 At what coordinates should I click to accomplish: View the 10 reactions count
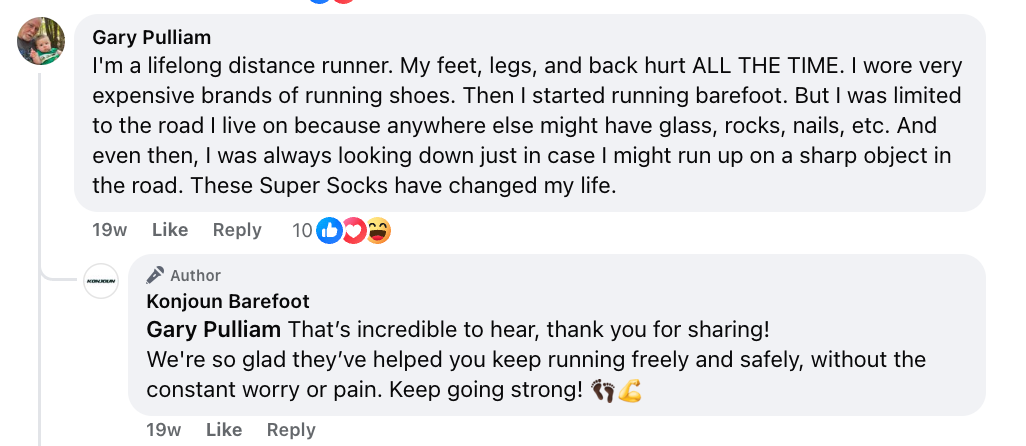point(302,230)
